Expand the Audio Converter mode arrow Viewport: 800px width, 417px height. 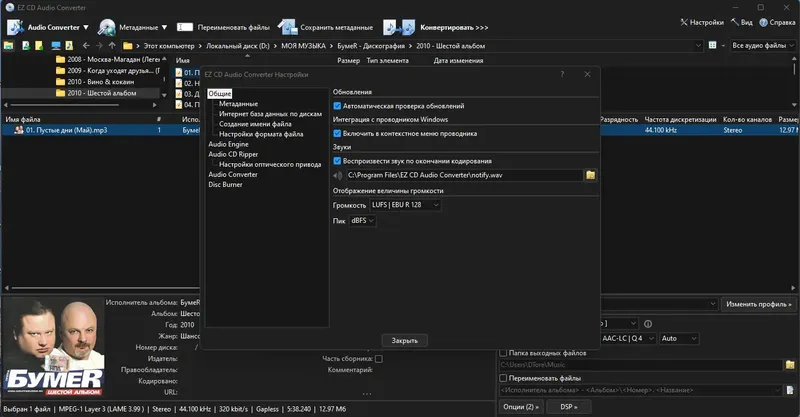coord(86,28)
